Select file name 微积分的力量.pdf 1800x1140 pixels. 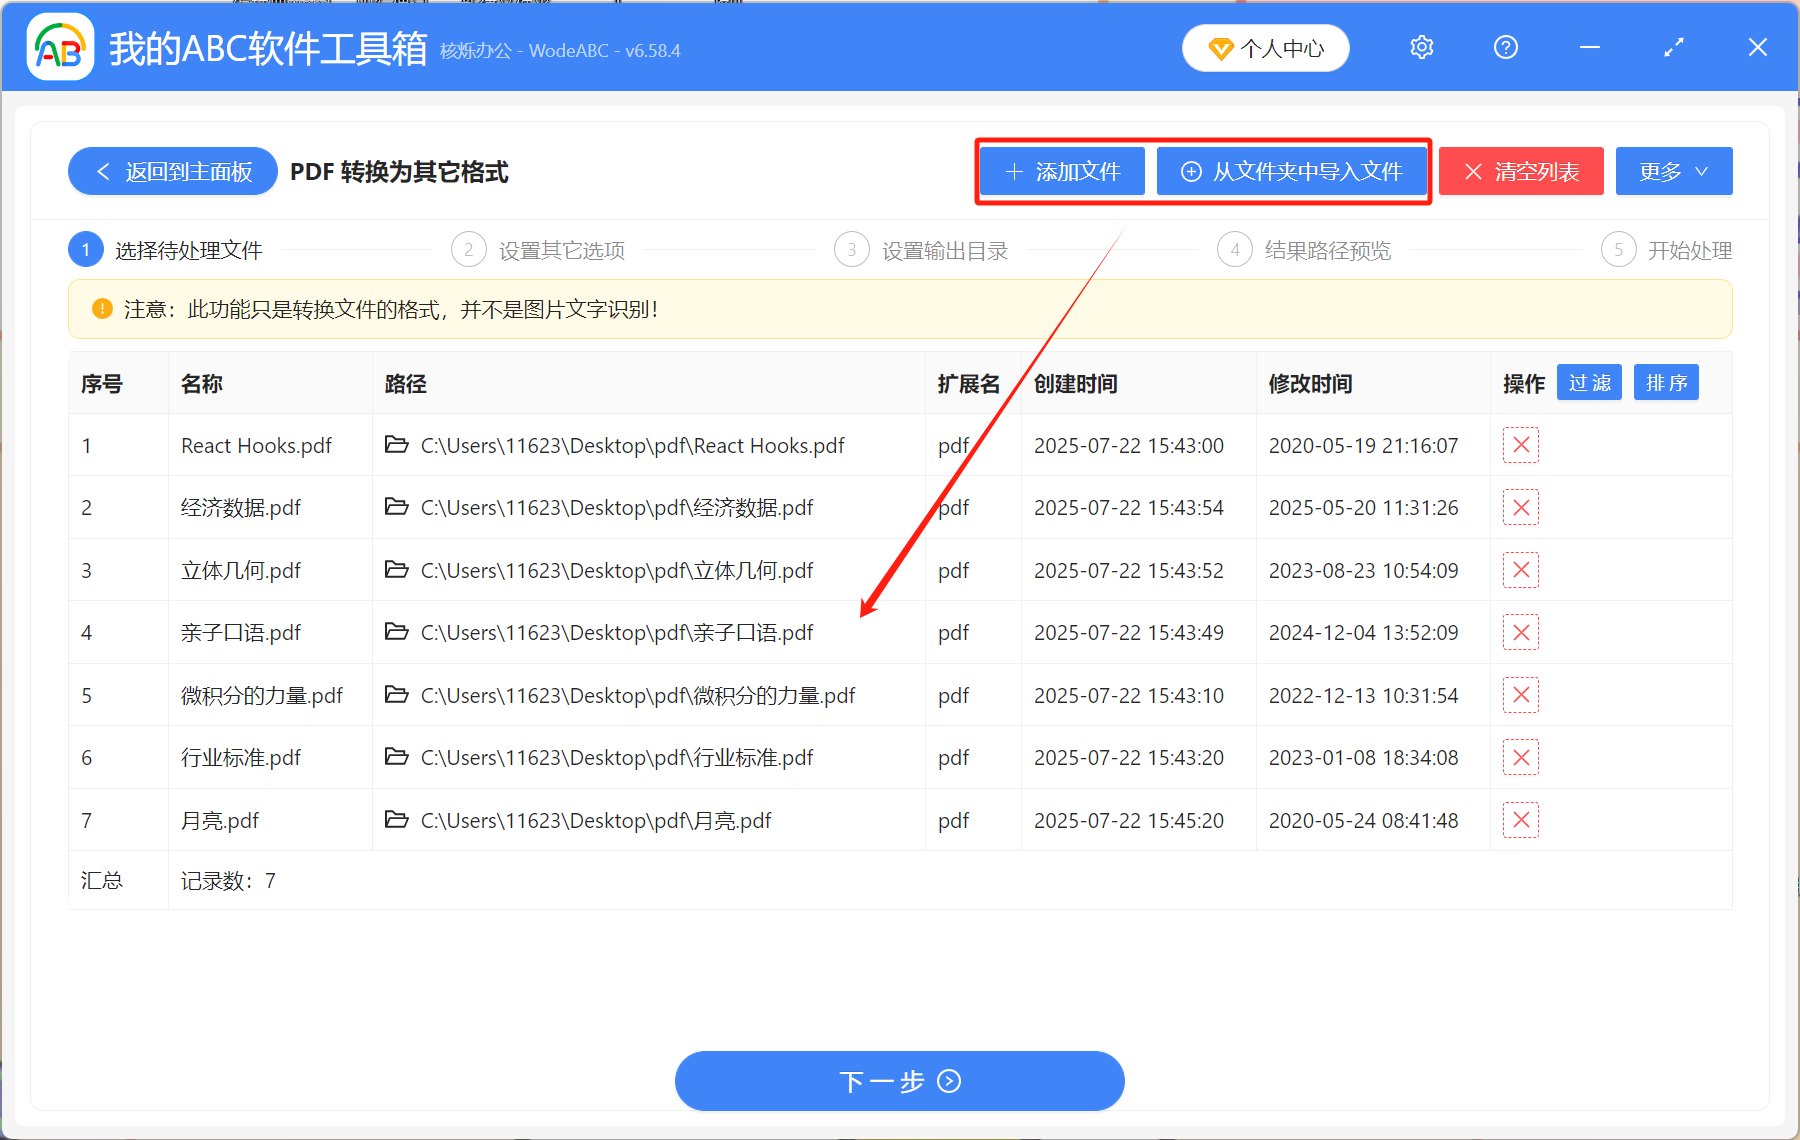tap(262, 696)
